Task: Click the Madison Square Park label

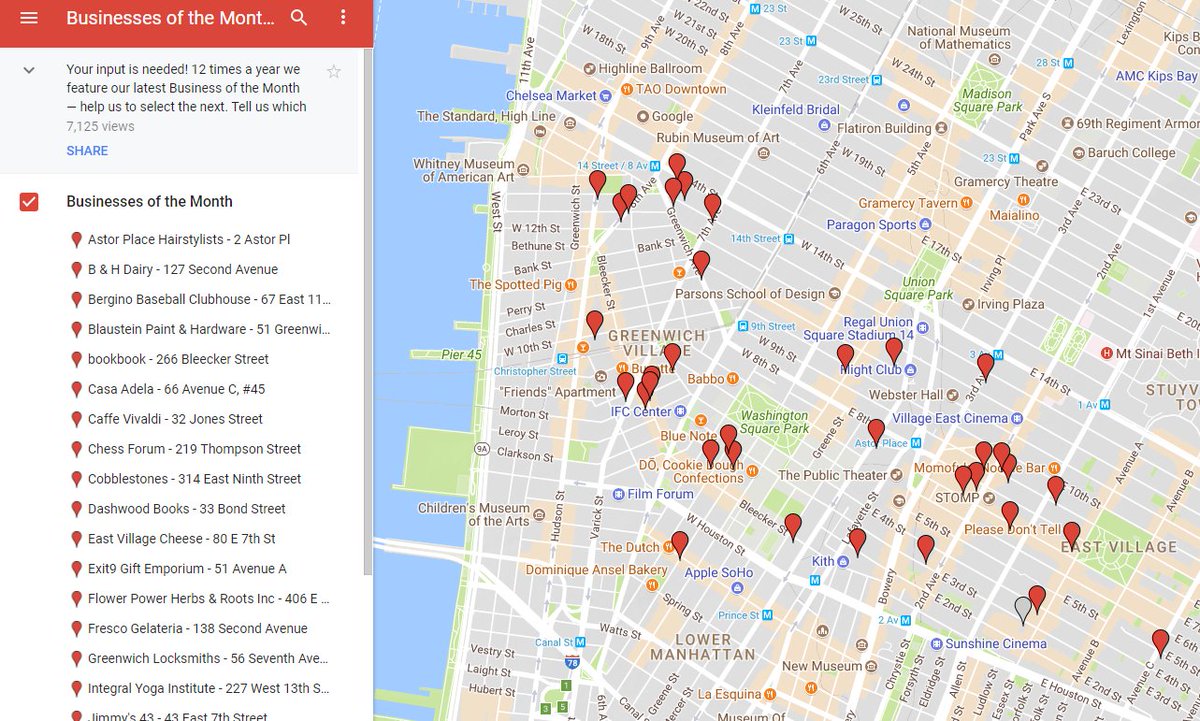Action: coord(988,100)
